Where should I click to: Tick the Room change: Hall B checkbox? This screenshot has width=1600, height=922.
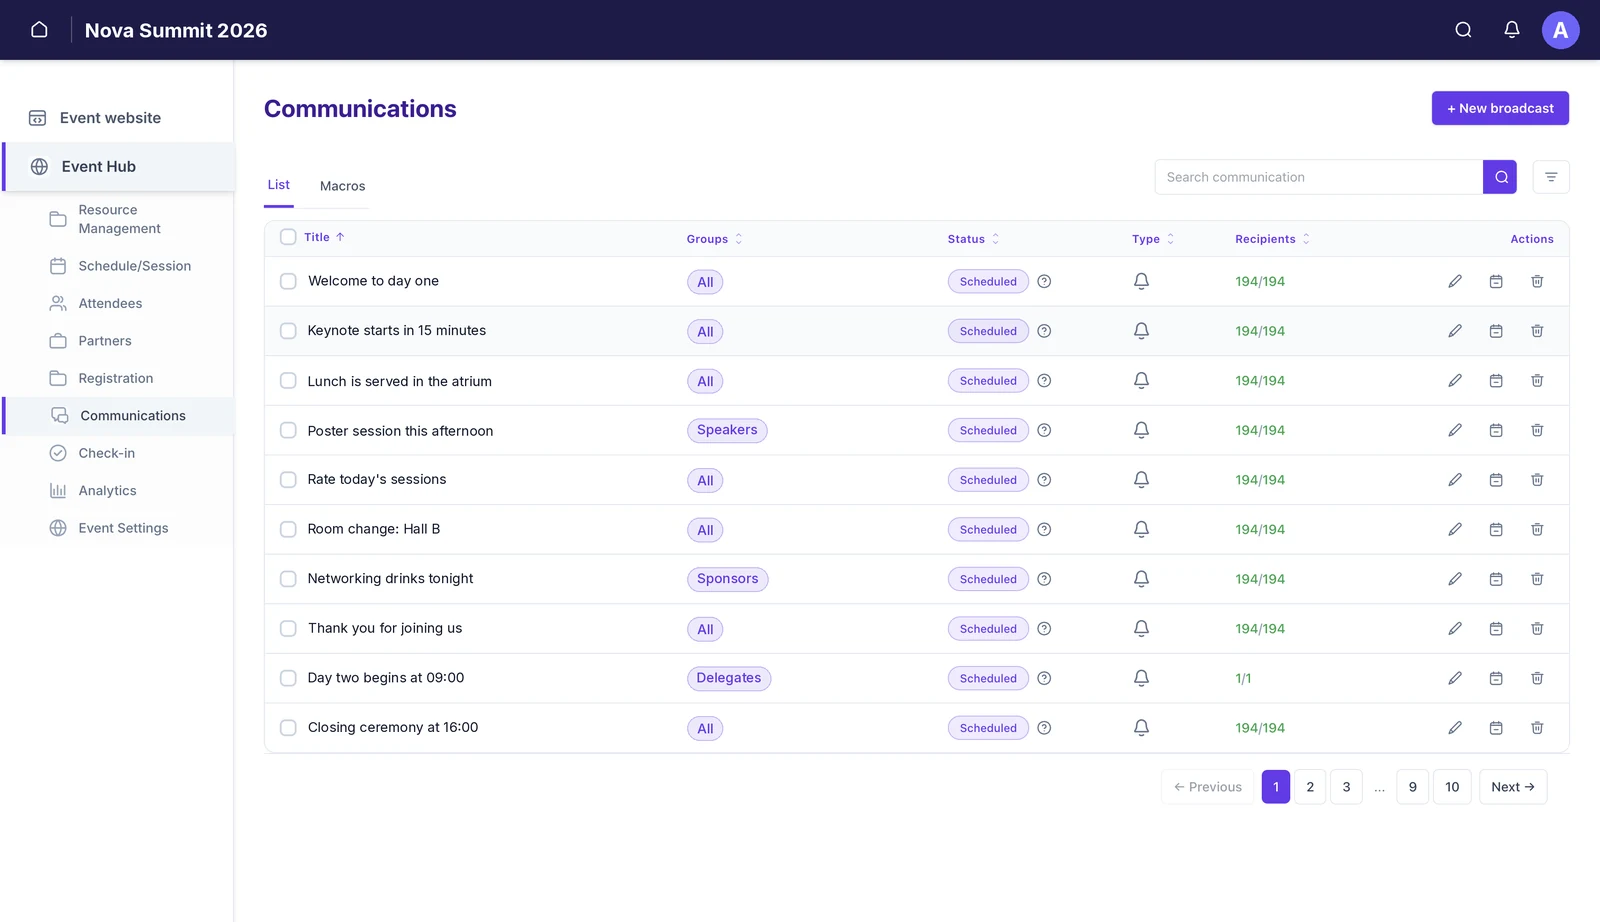click(x=288, y=530)
